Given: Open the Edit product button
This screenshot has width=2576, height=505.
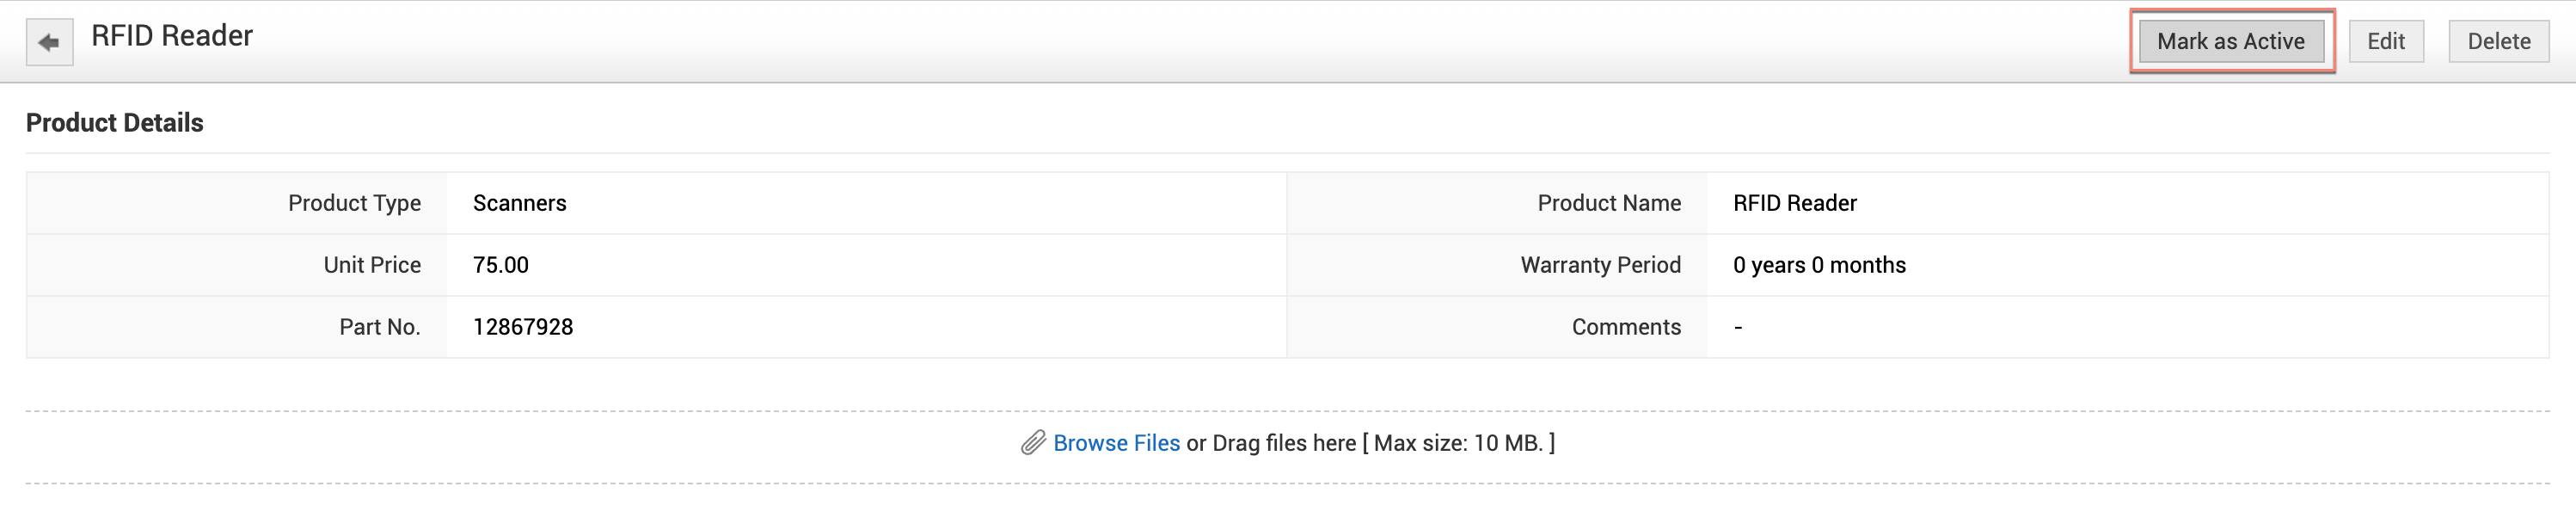Looking at the screenshot, I should (x=2385, y=42).
